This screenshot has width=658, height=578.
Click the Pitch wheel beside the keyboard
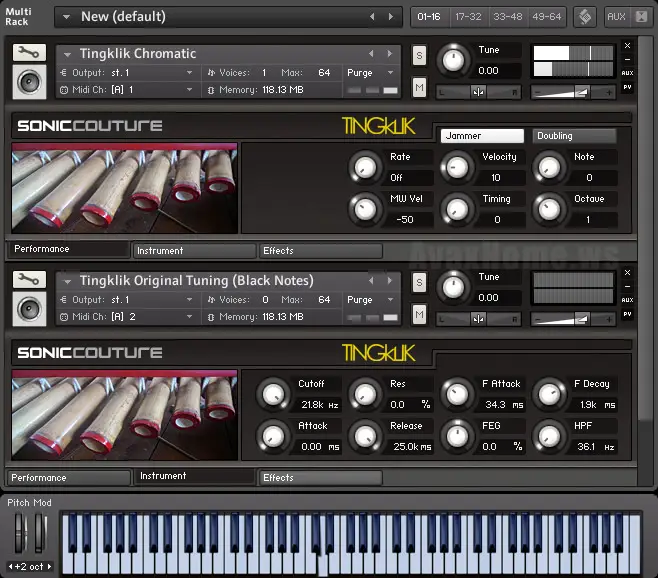[x=20, y=533]
